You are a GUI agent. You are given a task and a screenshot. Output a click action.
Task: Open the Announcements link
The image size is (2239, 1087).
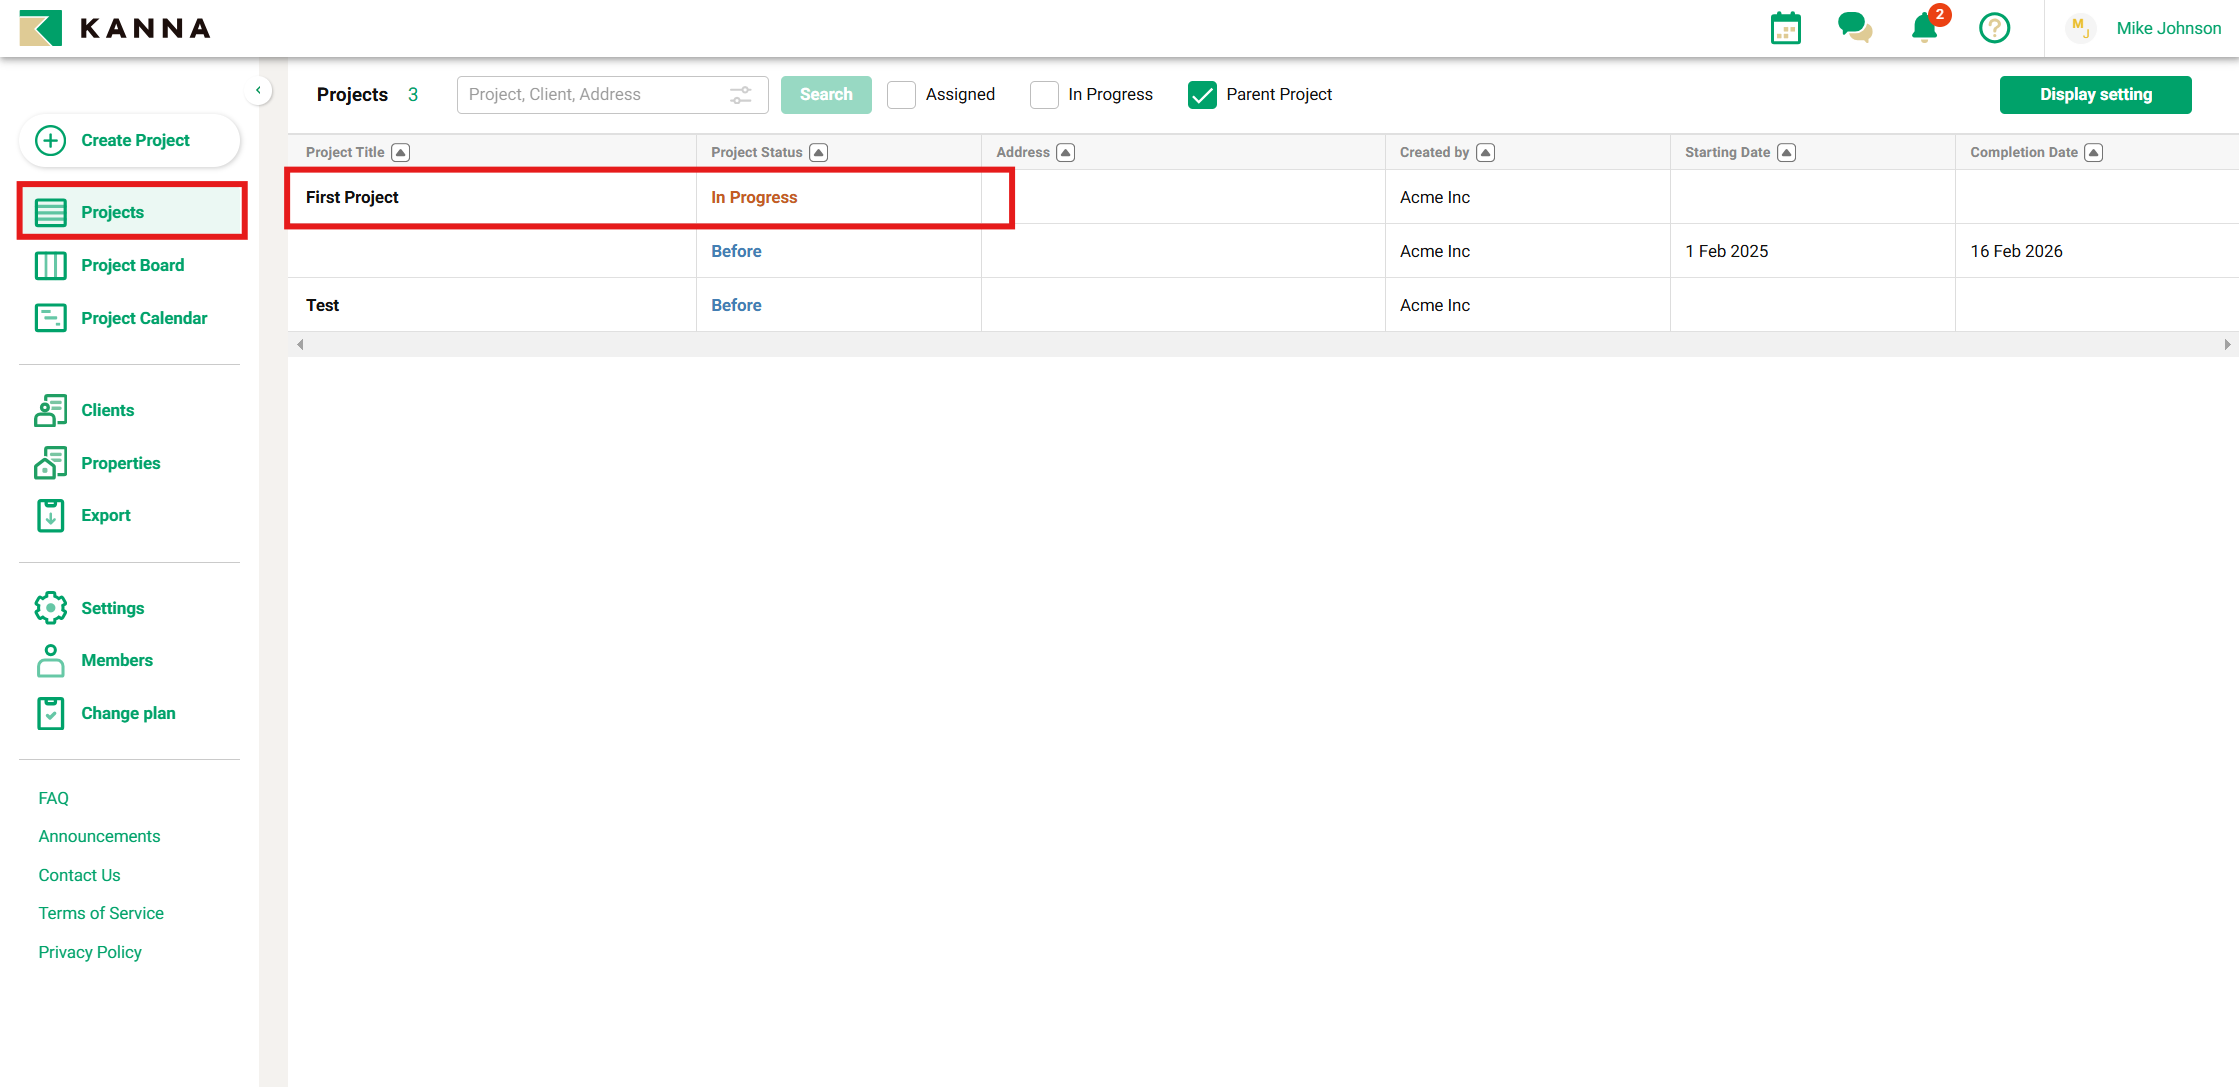99,836
